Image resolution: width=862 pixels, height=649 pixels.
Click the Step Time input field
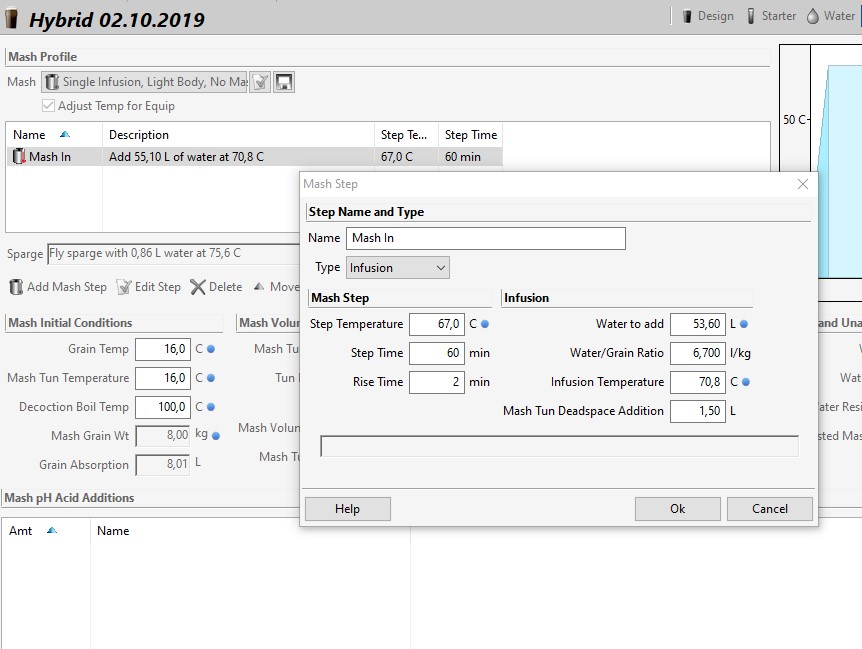tap(436, 353)
